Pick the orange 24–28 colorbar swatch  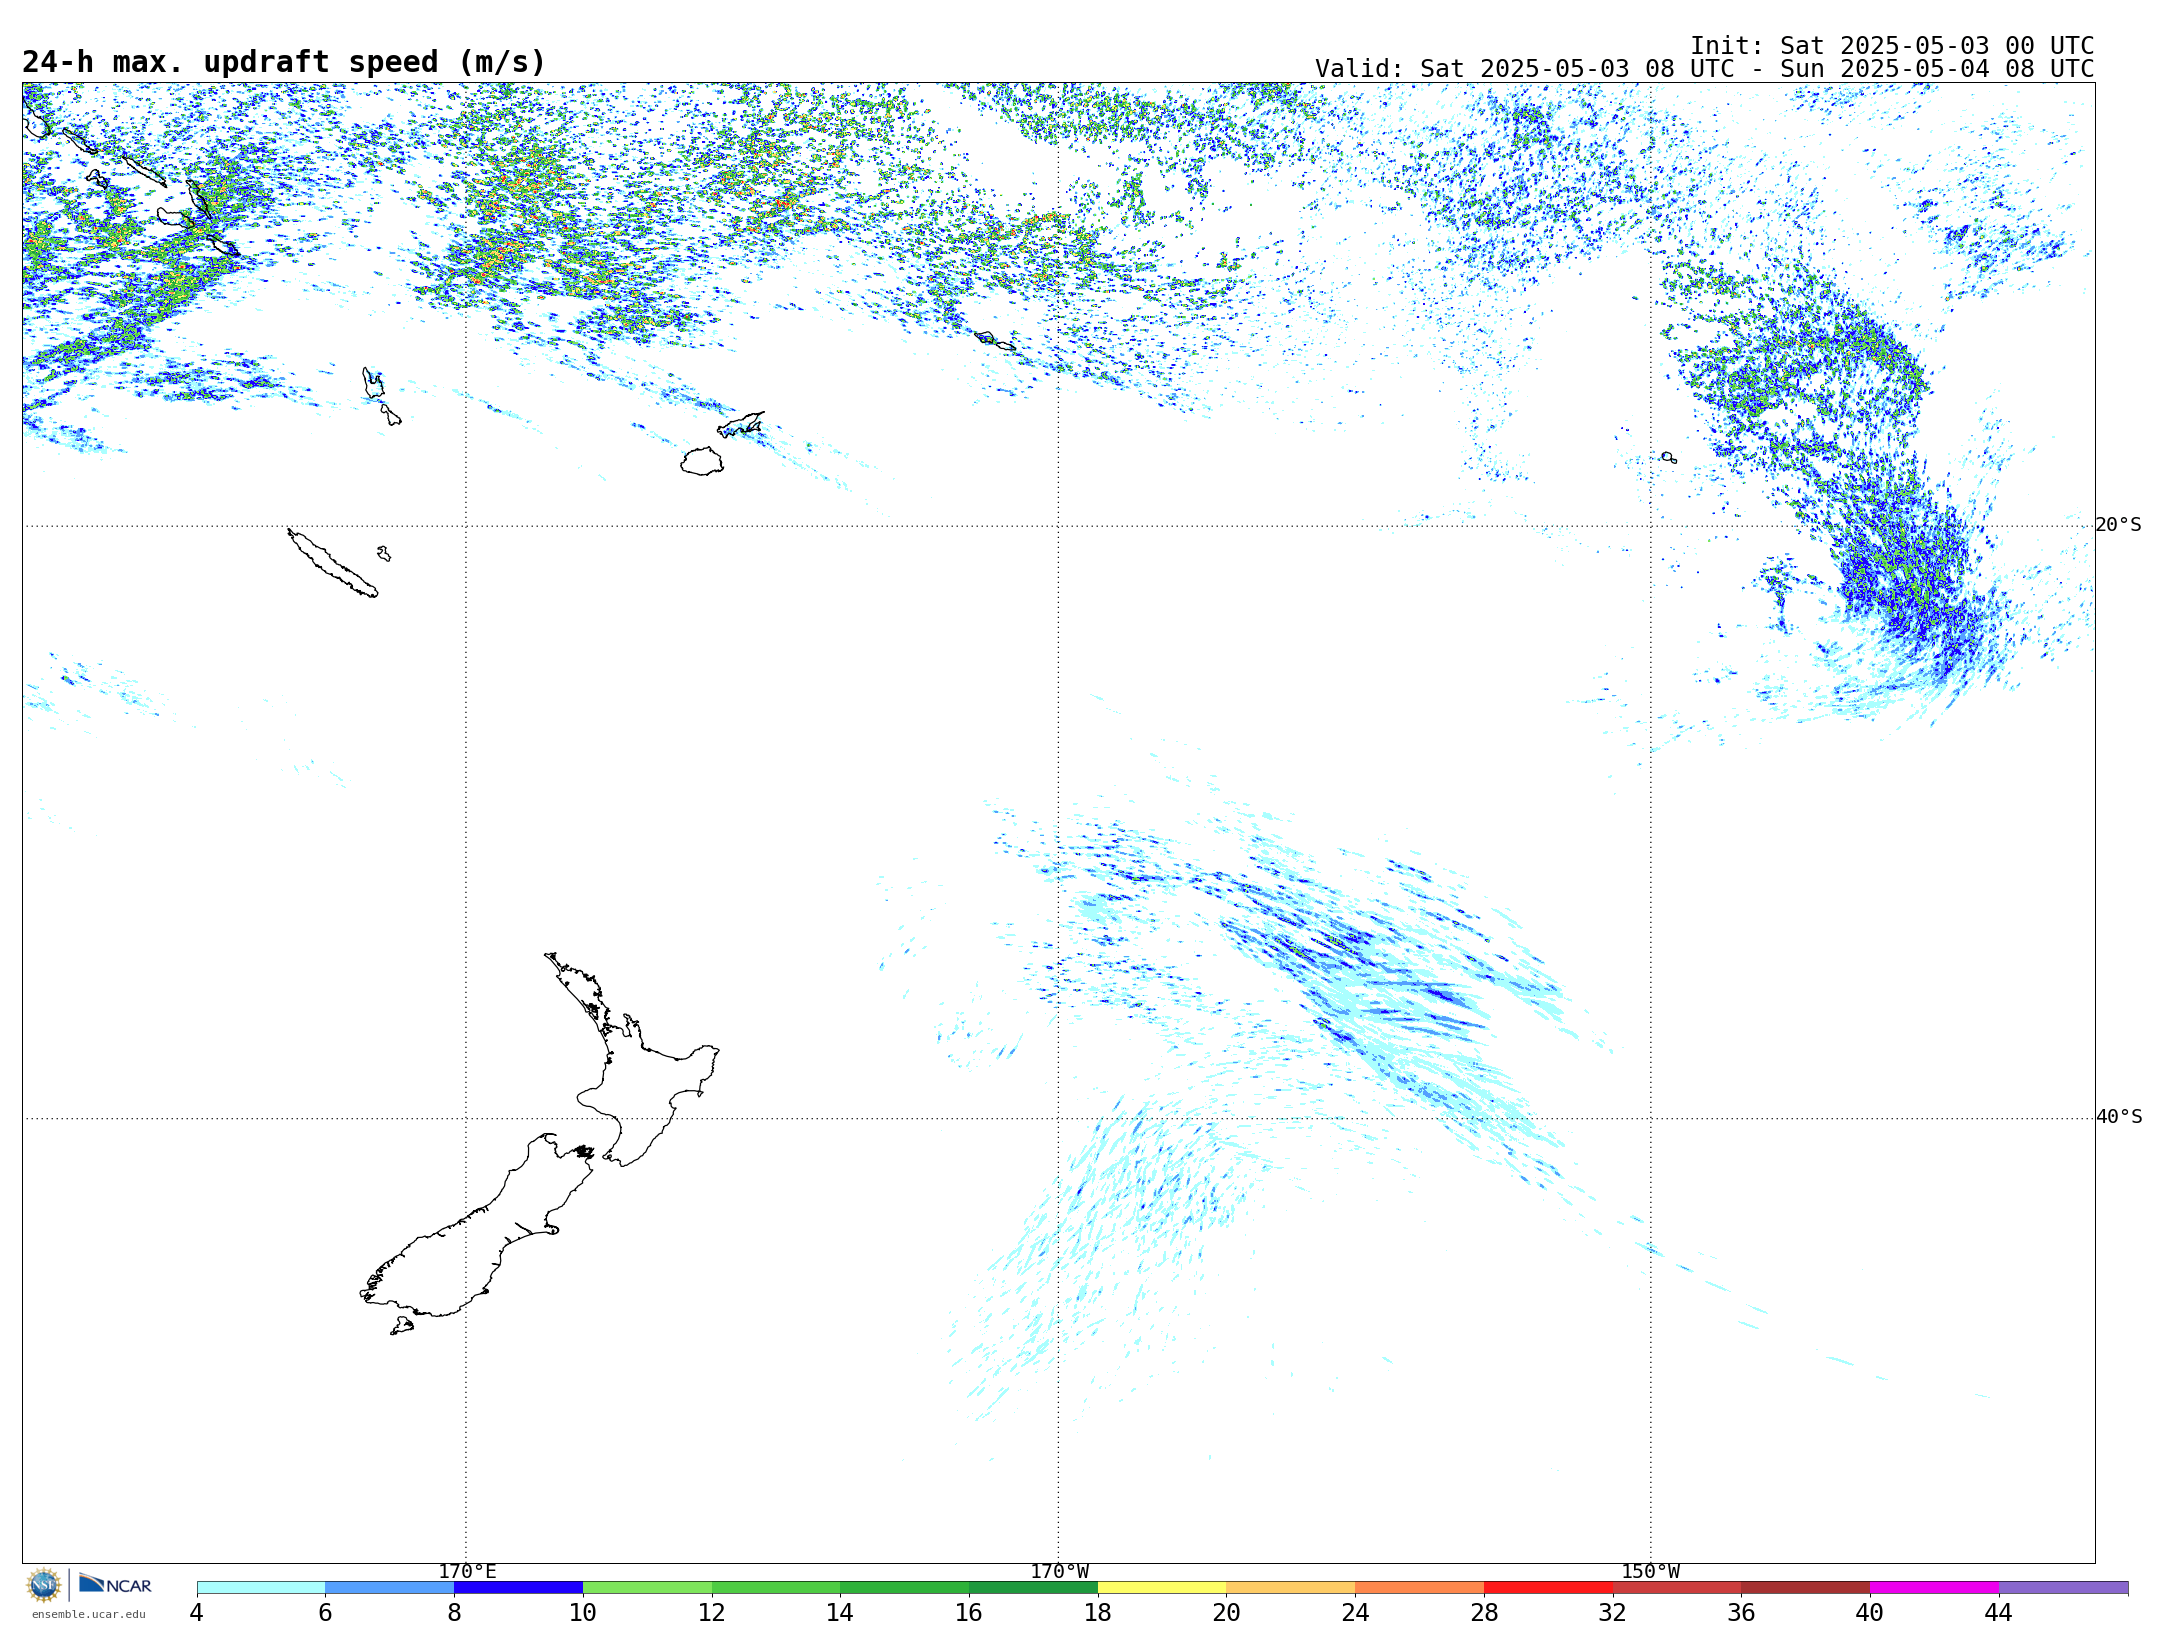[1420, 1588]
